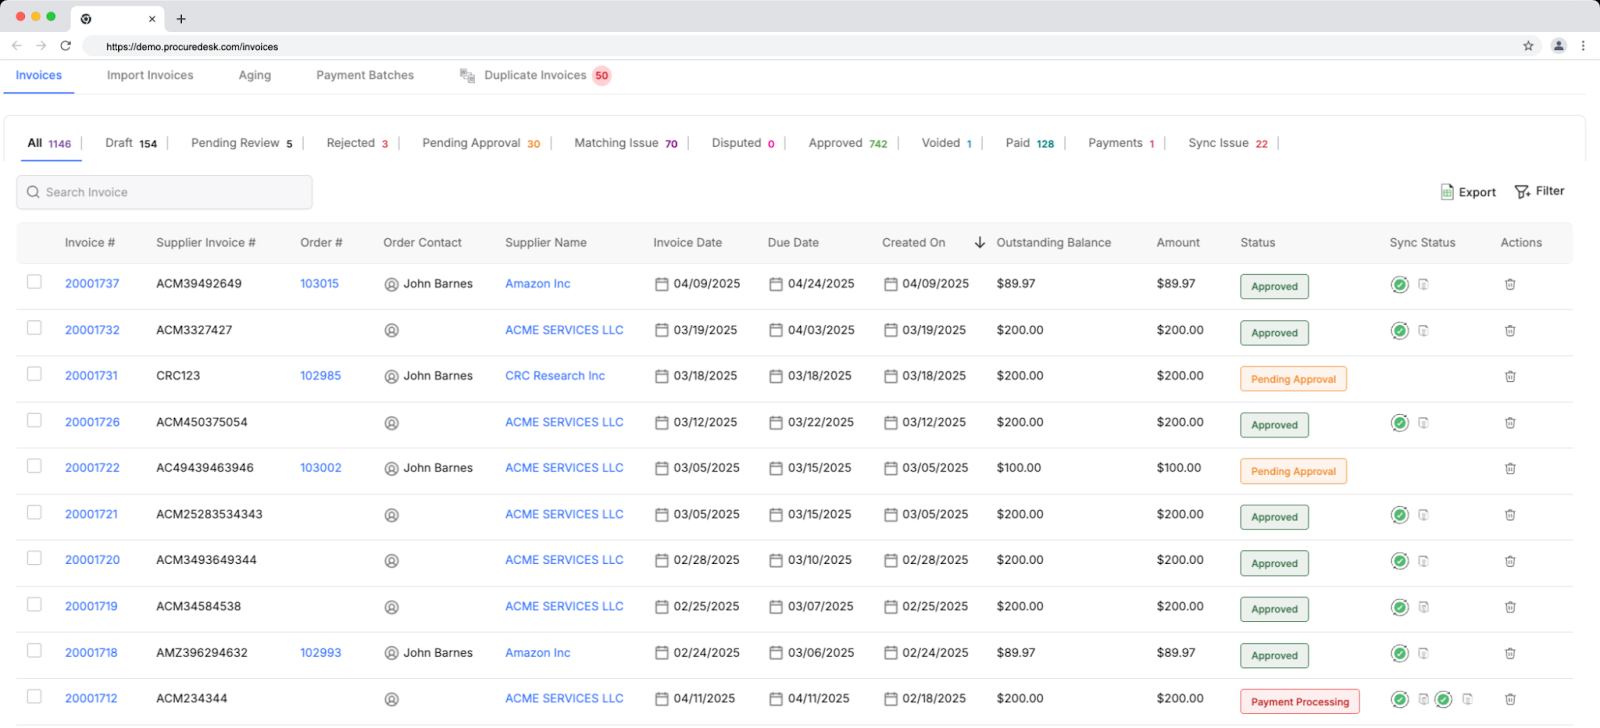Click Pending Approval badge for invoice 20001731

pos(1293,379)
